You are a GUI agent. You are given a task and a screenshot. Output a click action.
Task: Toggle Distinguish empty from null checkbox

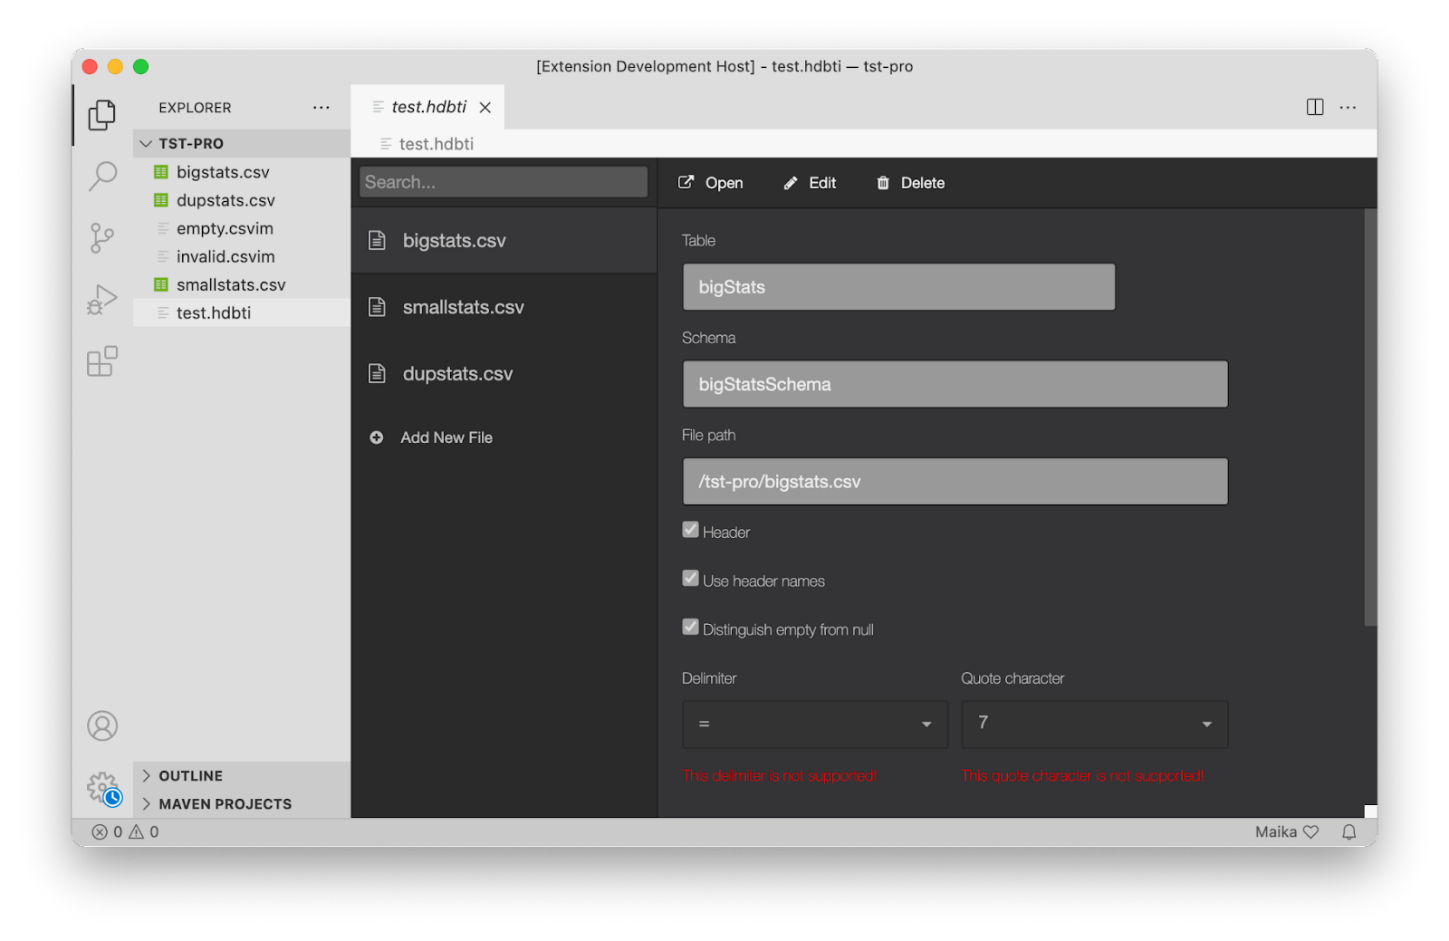pos(690,627)
